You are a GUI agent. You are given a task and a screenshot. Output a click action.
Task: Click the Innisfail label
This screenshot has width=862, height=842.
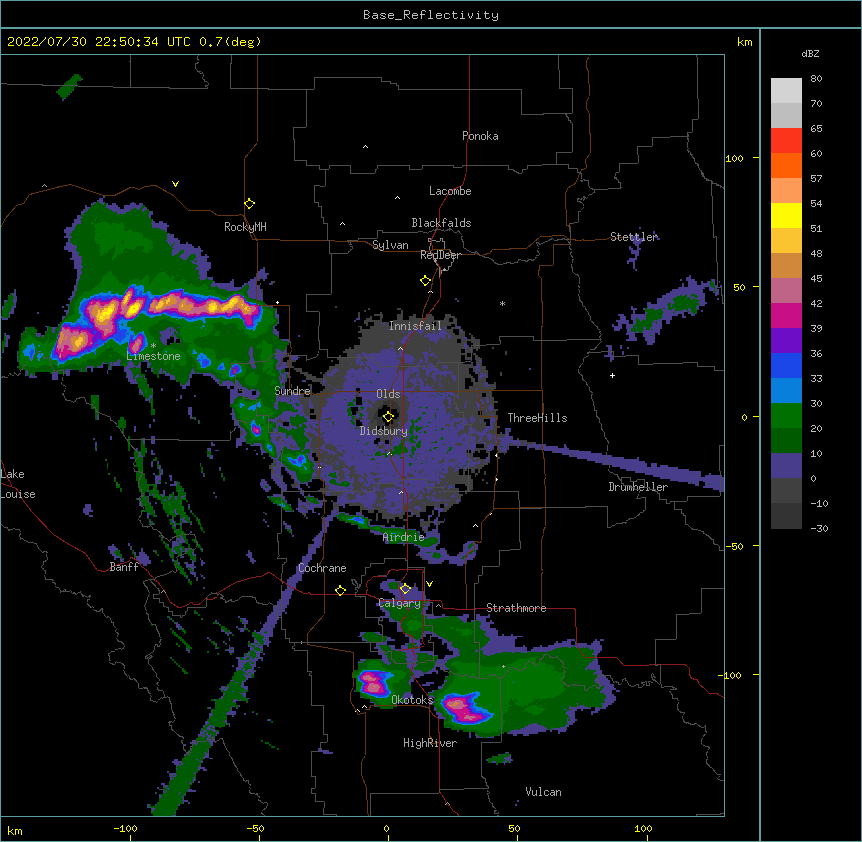(416, 326)
